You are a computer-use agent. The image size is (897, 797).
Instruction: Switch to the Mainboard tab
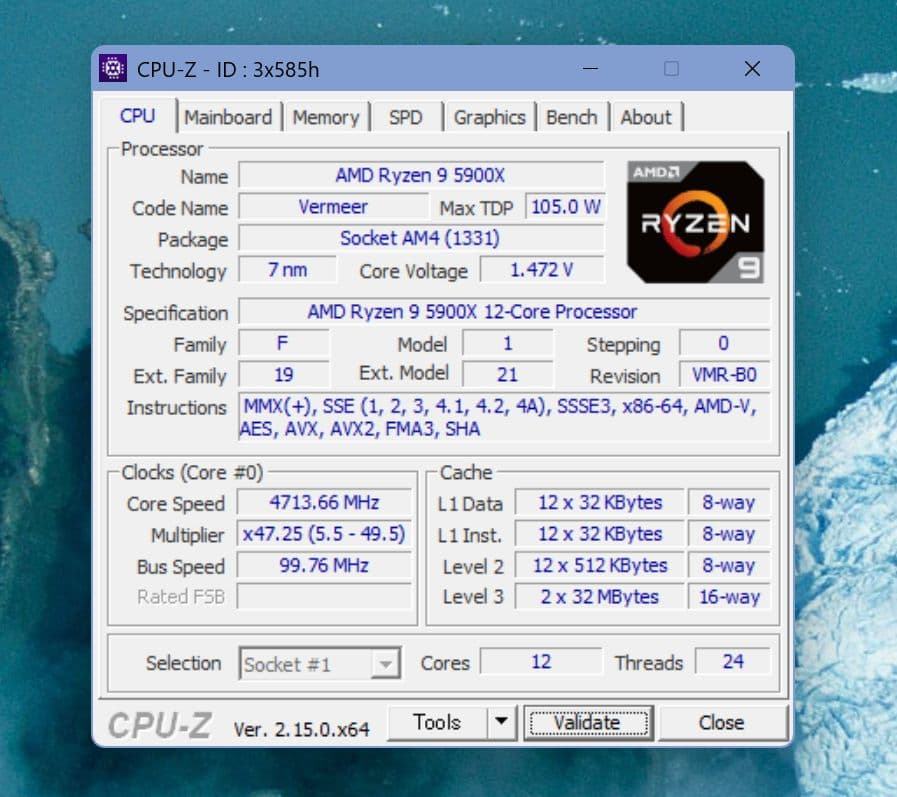coord(229,117)
